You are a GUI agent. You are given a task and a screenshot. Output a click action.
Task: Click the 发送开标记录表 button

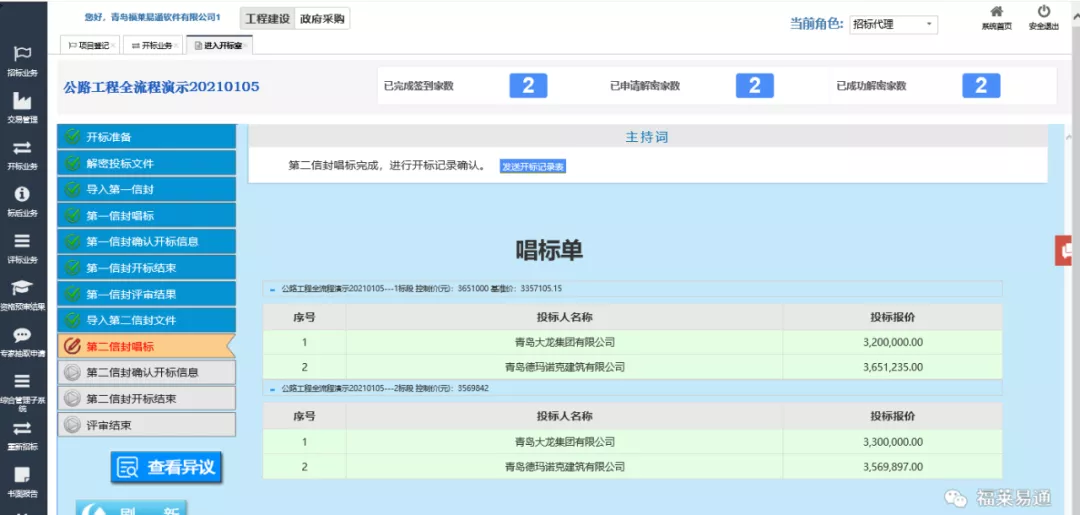click(533, 166)
